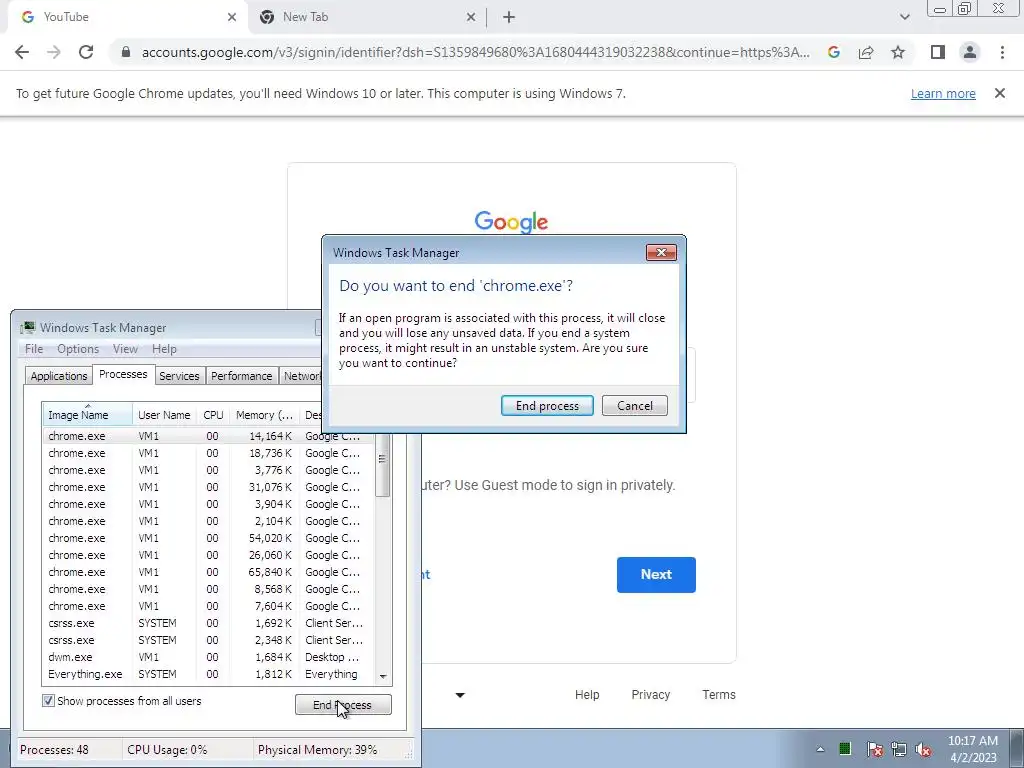Click the Chrome address bar URL
Image resolution: width=1024 pixels, height=768 pixels.
pos(475,52)
